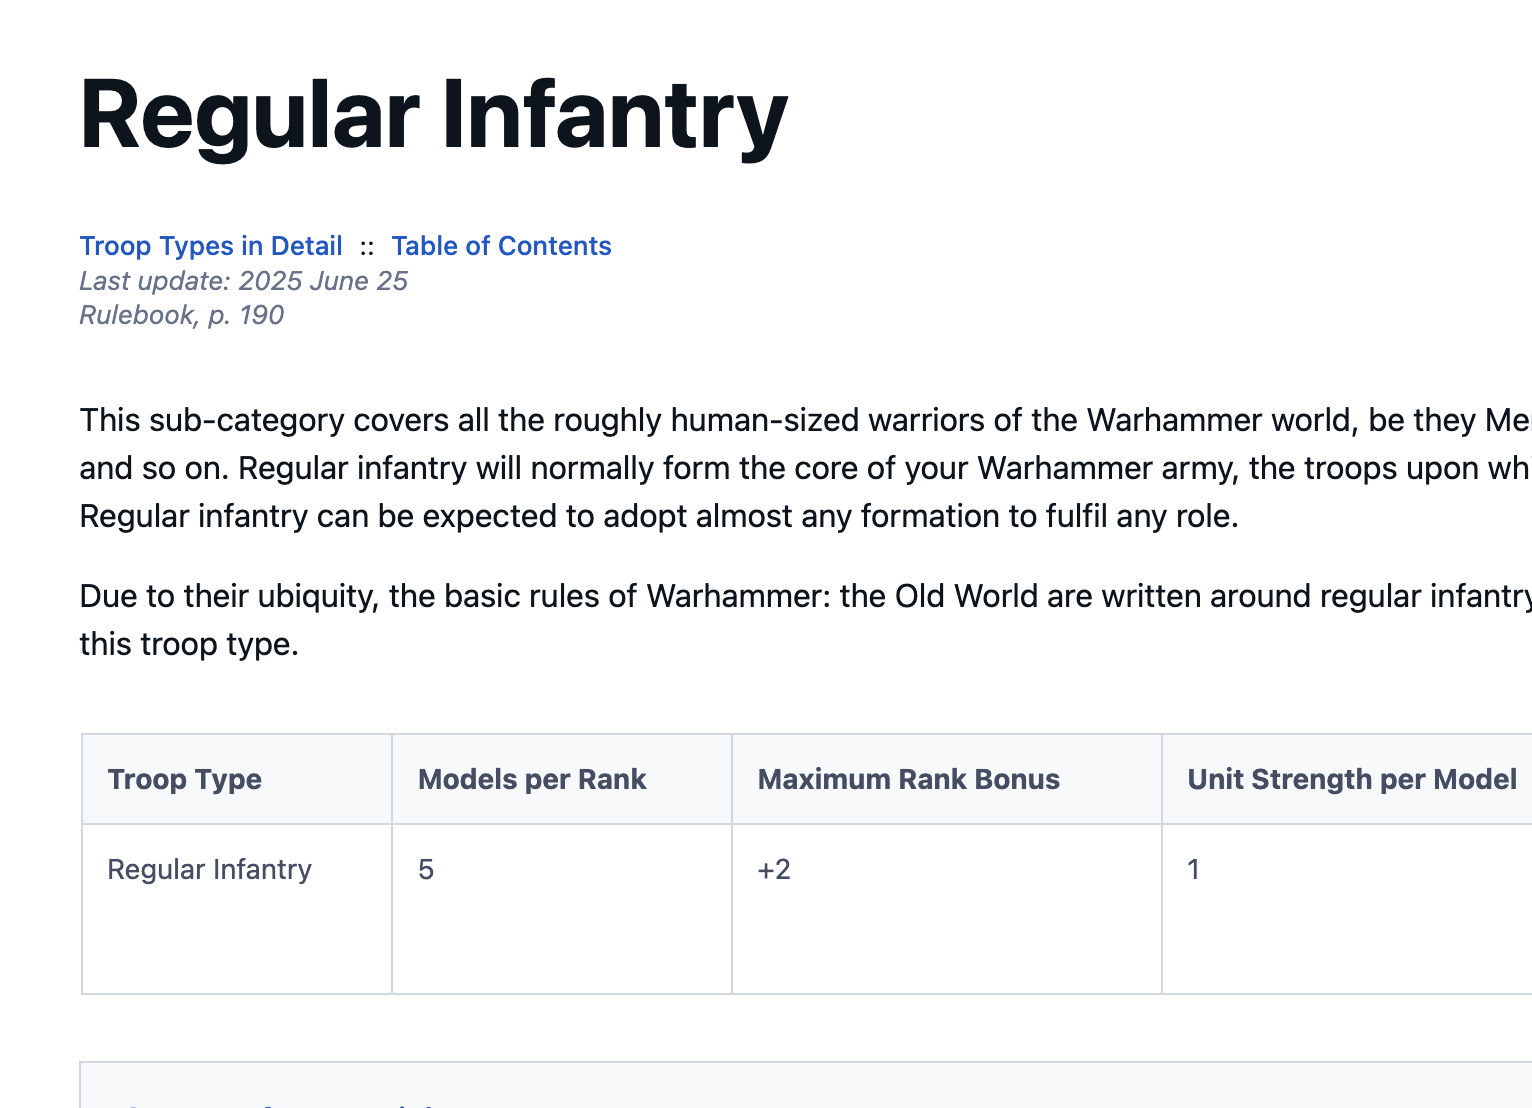Click the paragraph starting 'This sub-category covers'

tap(806, 468)
